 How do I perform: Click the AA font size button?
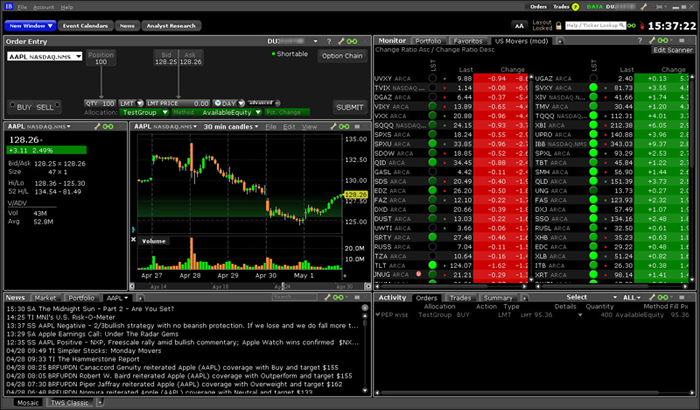(519, 26)
